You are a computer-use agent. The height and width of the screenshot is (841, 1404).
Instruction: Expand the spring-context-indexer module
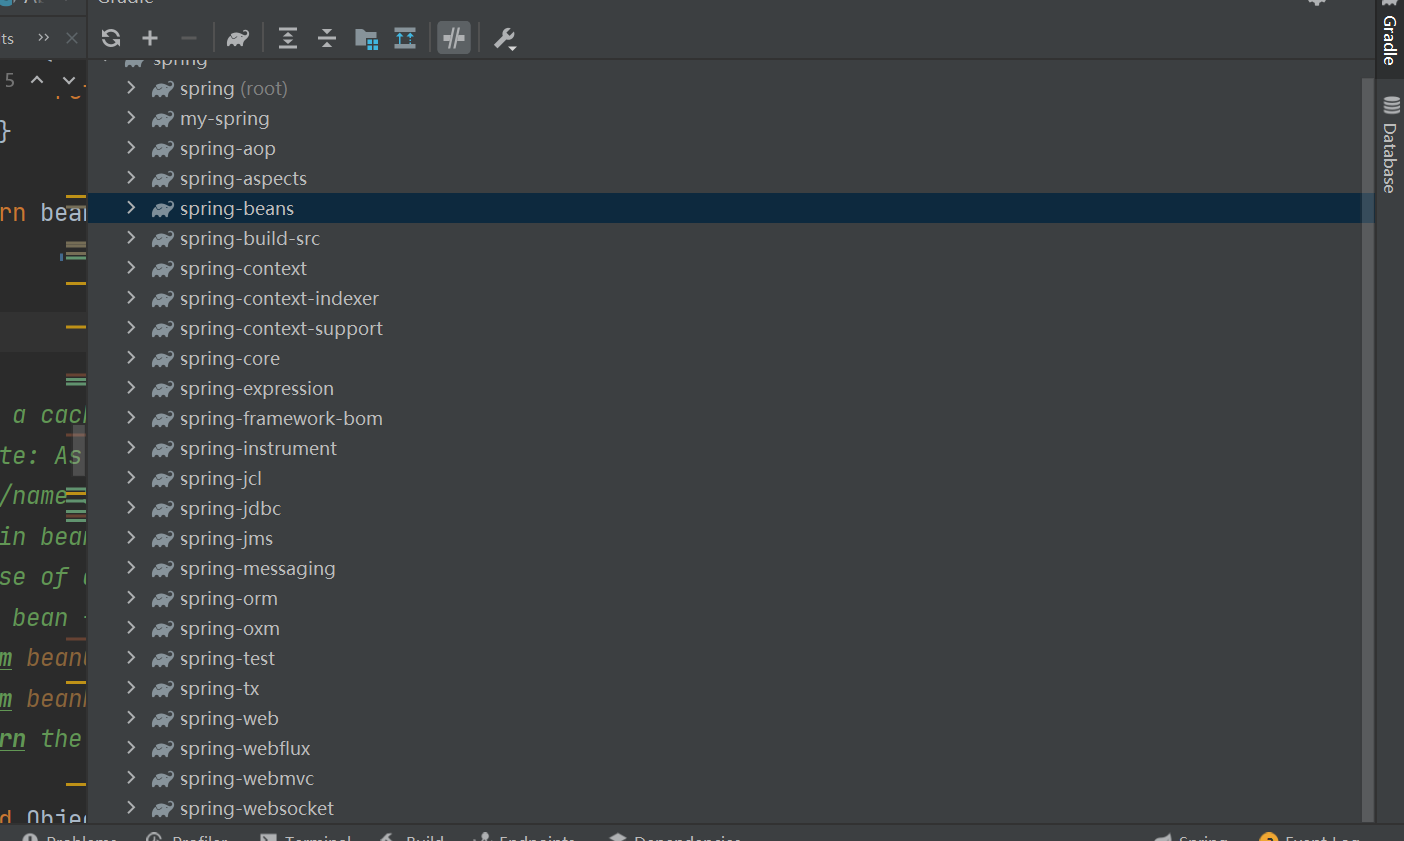(x=131, y=298)
